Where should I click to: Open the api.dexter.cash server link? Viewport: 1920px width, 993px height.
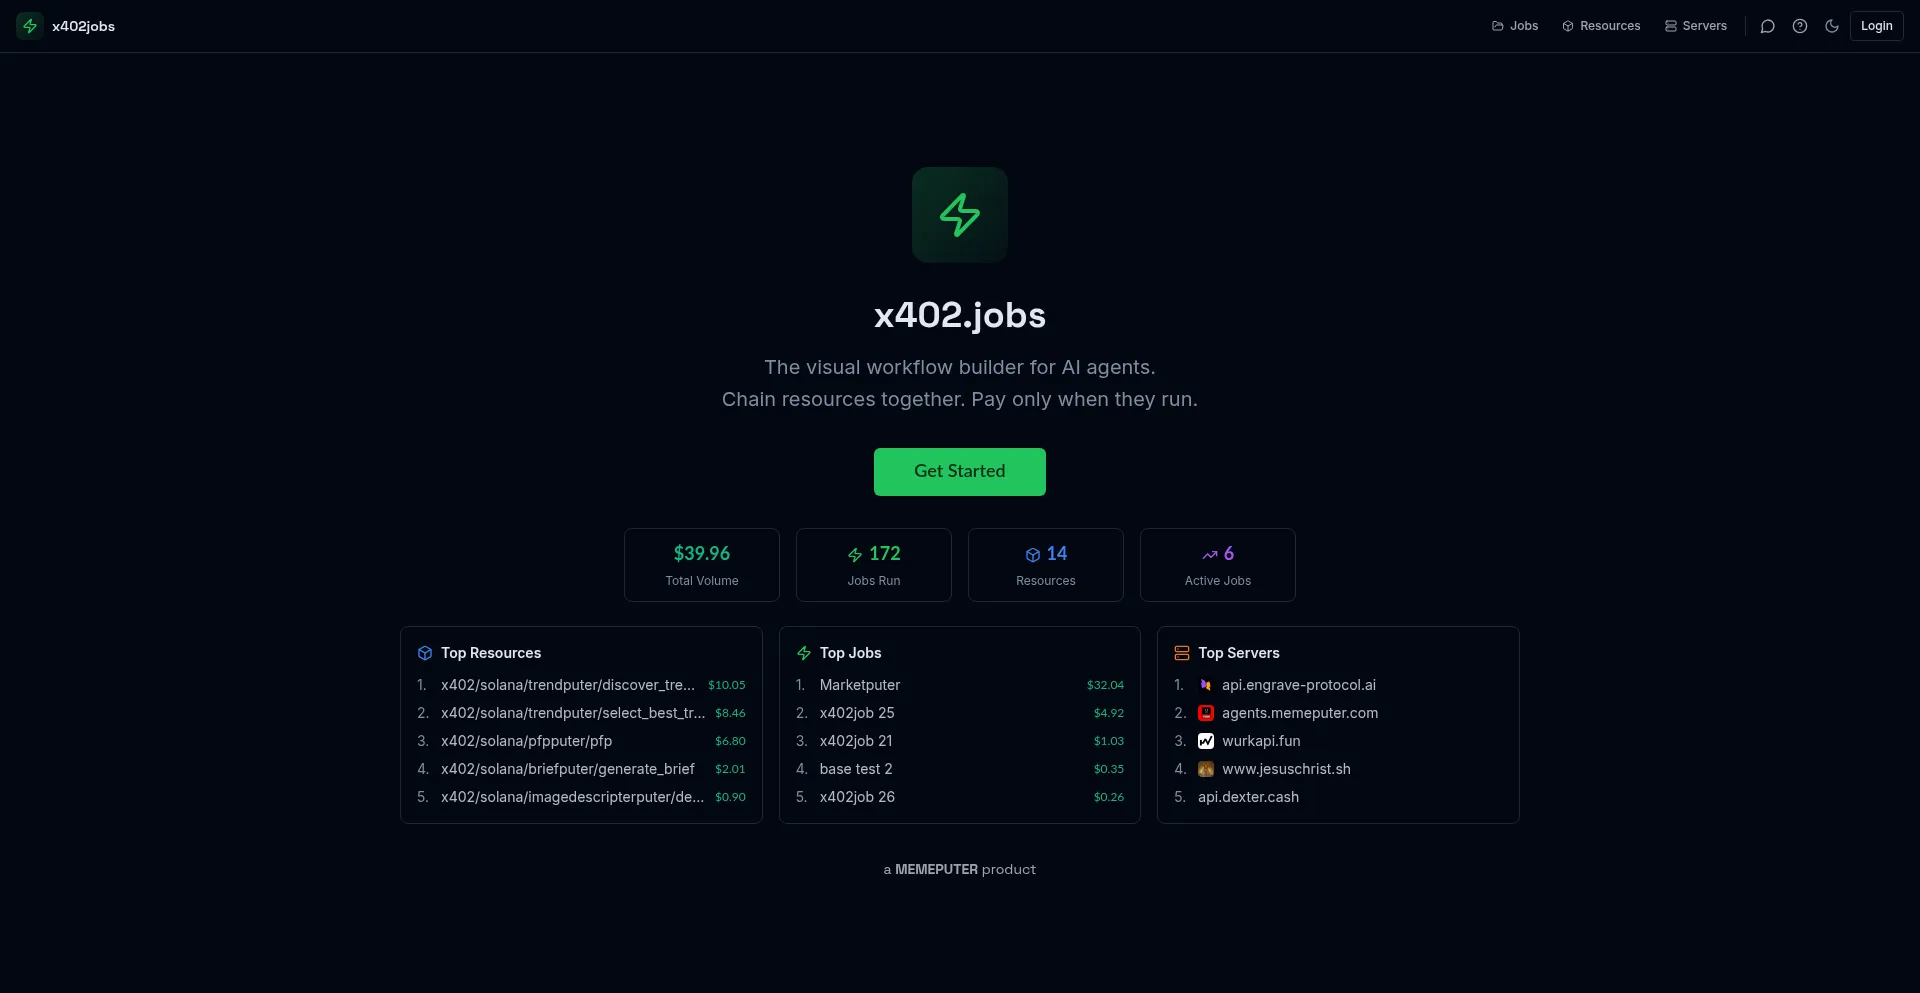point(1249,797)
